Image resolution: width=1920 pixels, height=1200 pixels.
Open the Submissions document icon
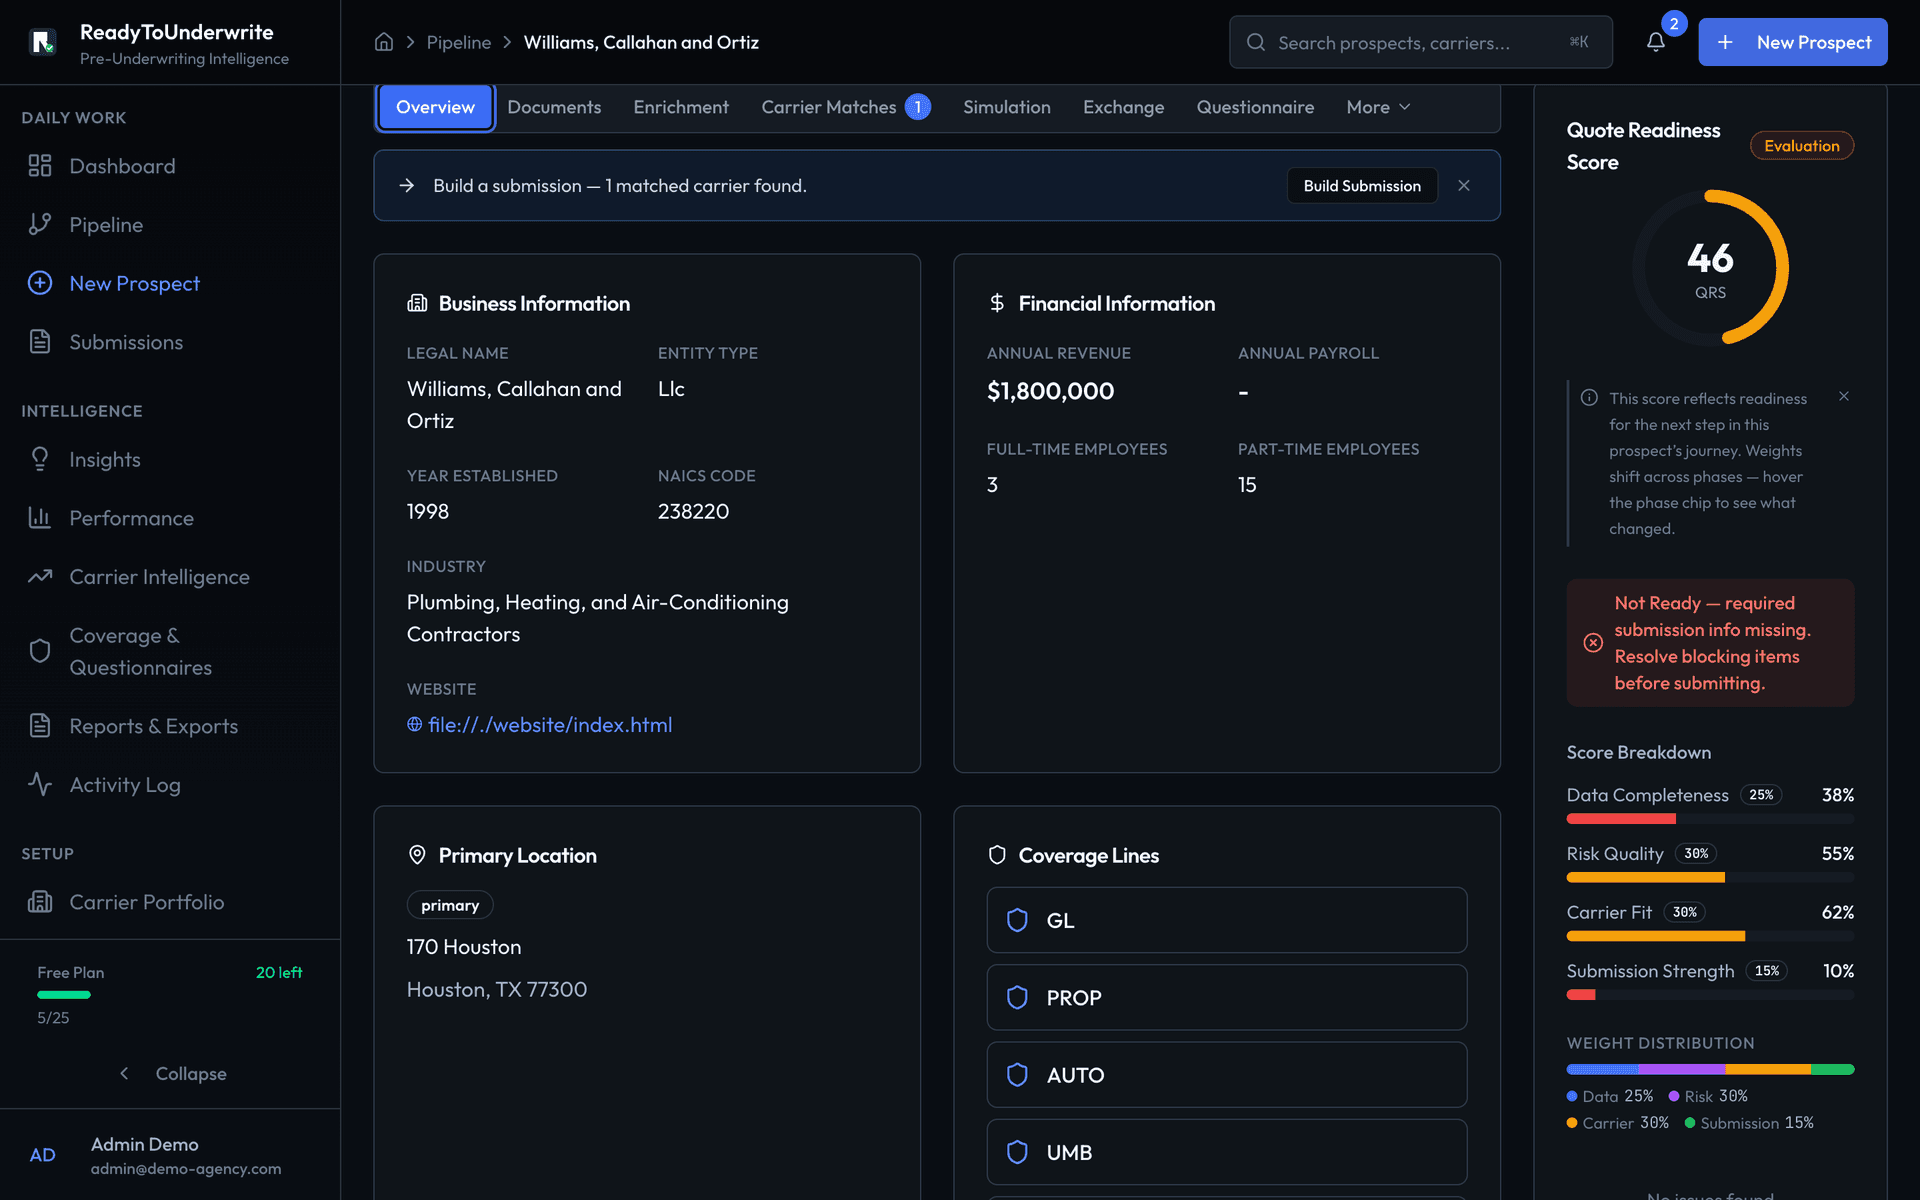[x=40, y=342]
